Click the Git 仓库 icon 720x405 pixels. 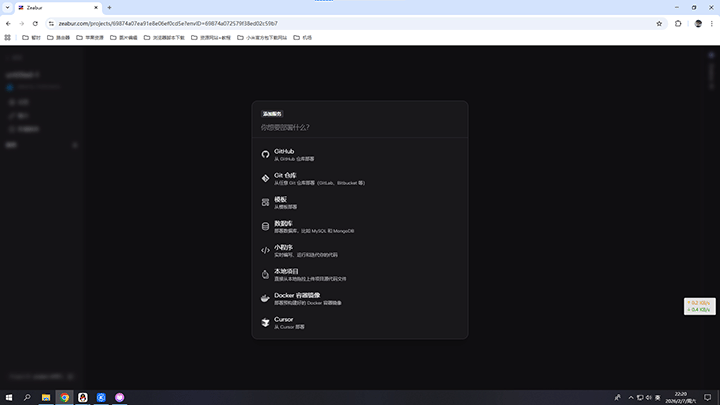tap(265, 179)
